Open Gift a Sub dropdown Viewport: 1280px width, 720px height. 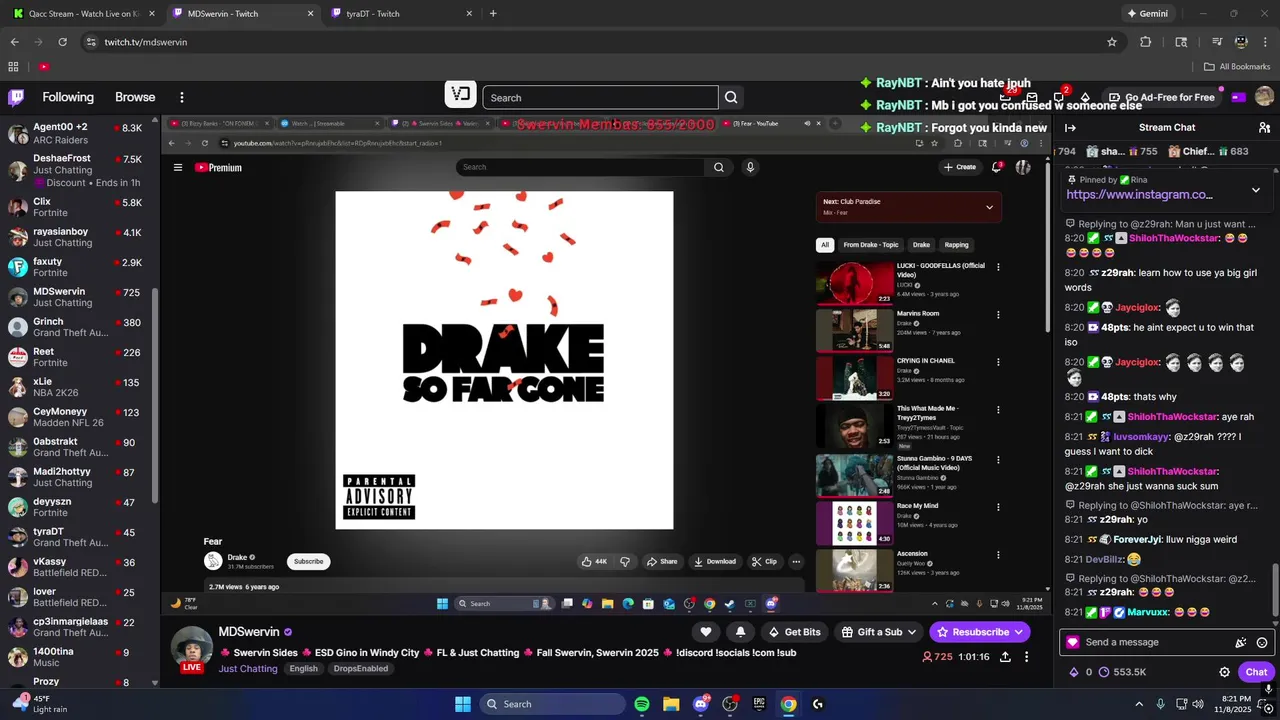click(x=880, y=632)
